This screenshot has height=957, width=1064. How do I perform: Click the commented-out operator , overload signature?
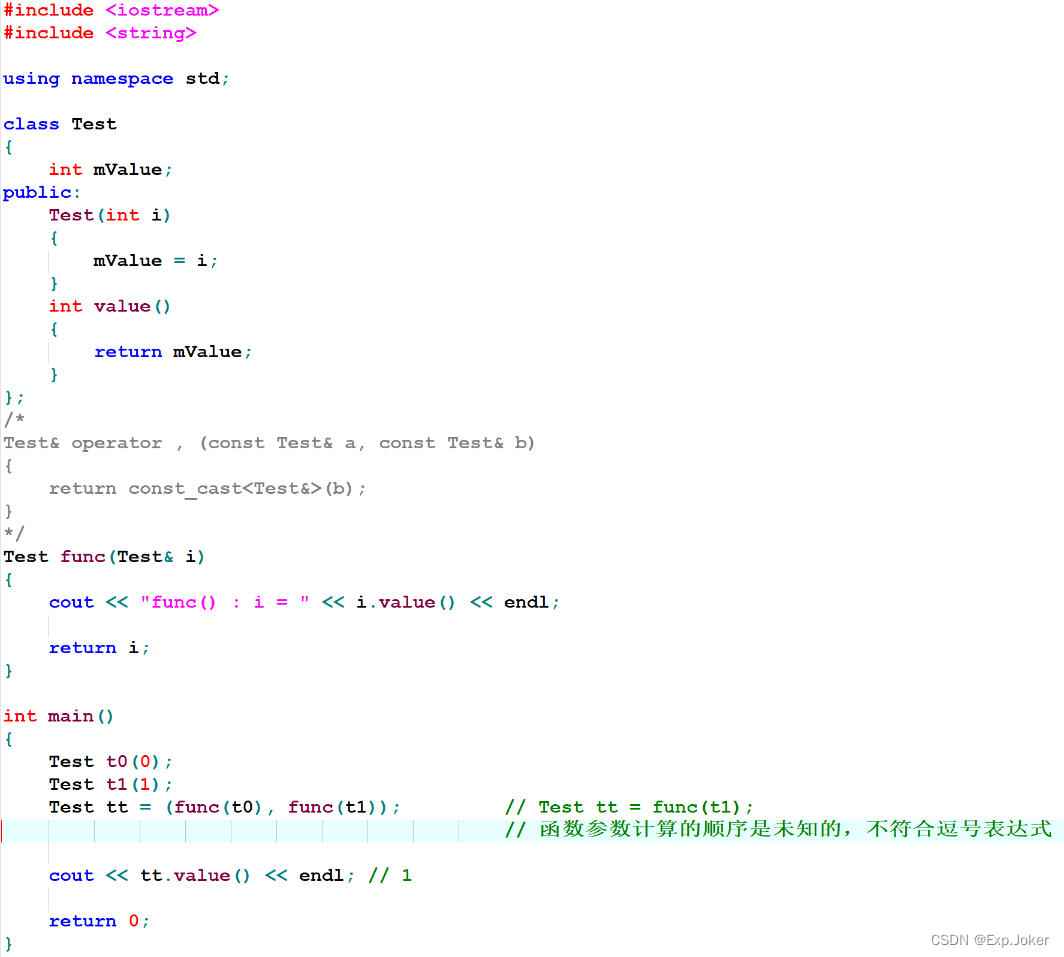pos(269,442)
